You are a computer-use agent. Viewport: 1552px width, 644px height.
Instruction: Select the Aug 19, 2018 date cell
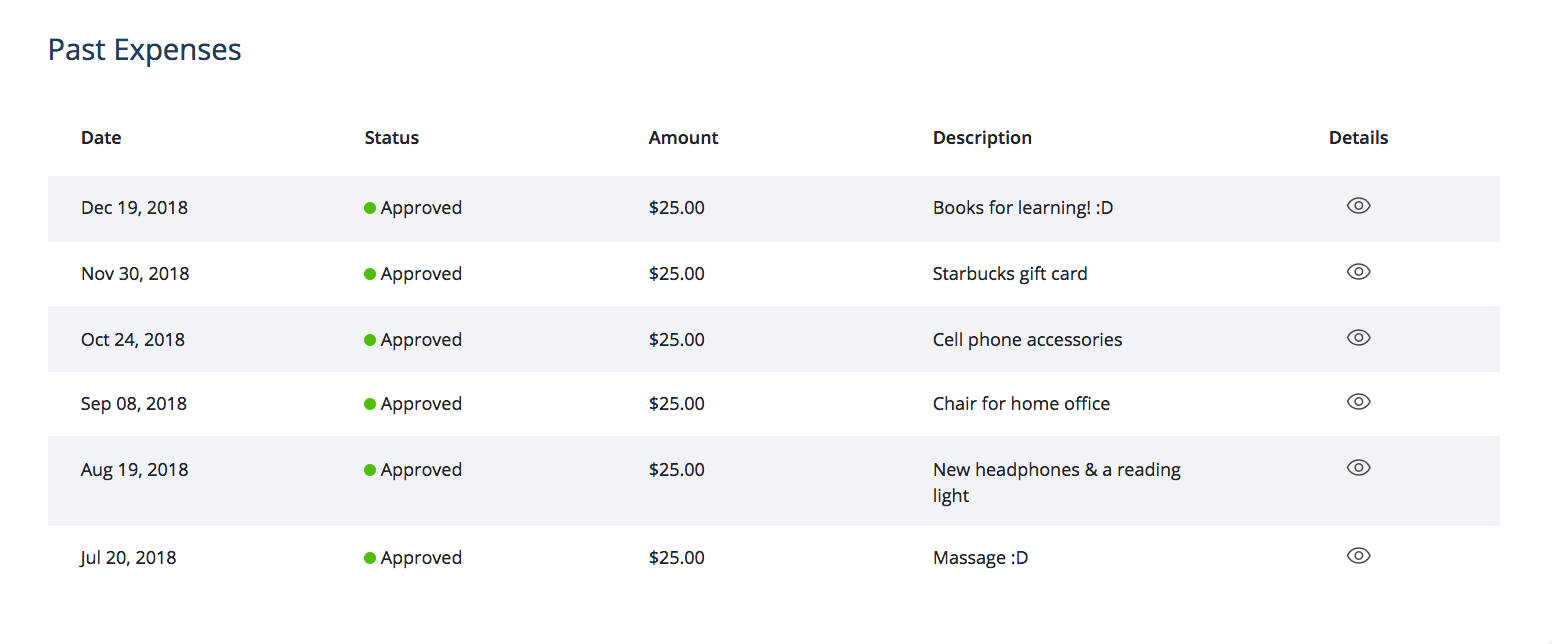134,470
